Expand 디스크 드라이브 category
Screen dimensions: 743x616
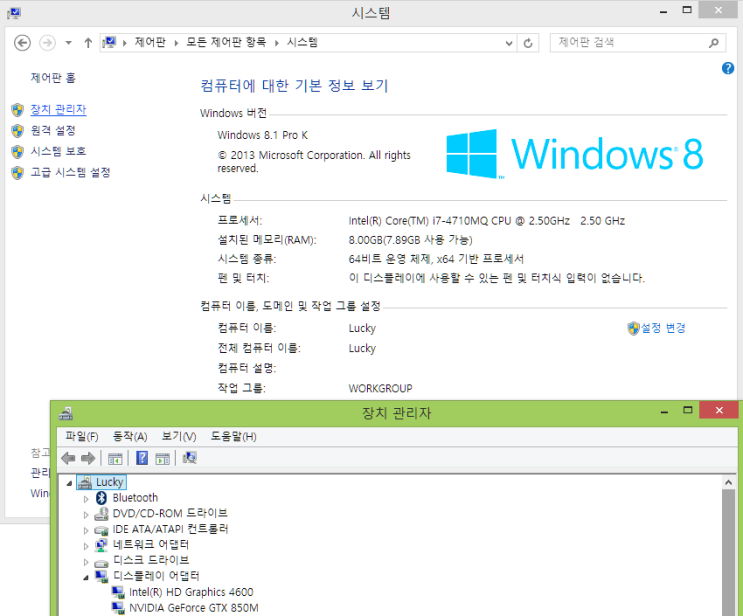[x=86, y=562]
